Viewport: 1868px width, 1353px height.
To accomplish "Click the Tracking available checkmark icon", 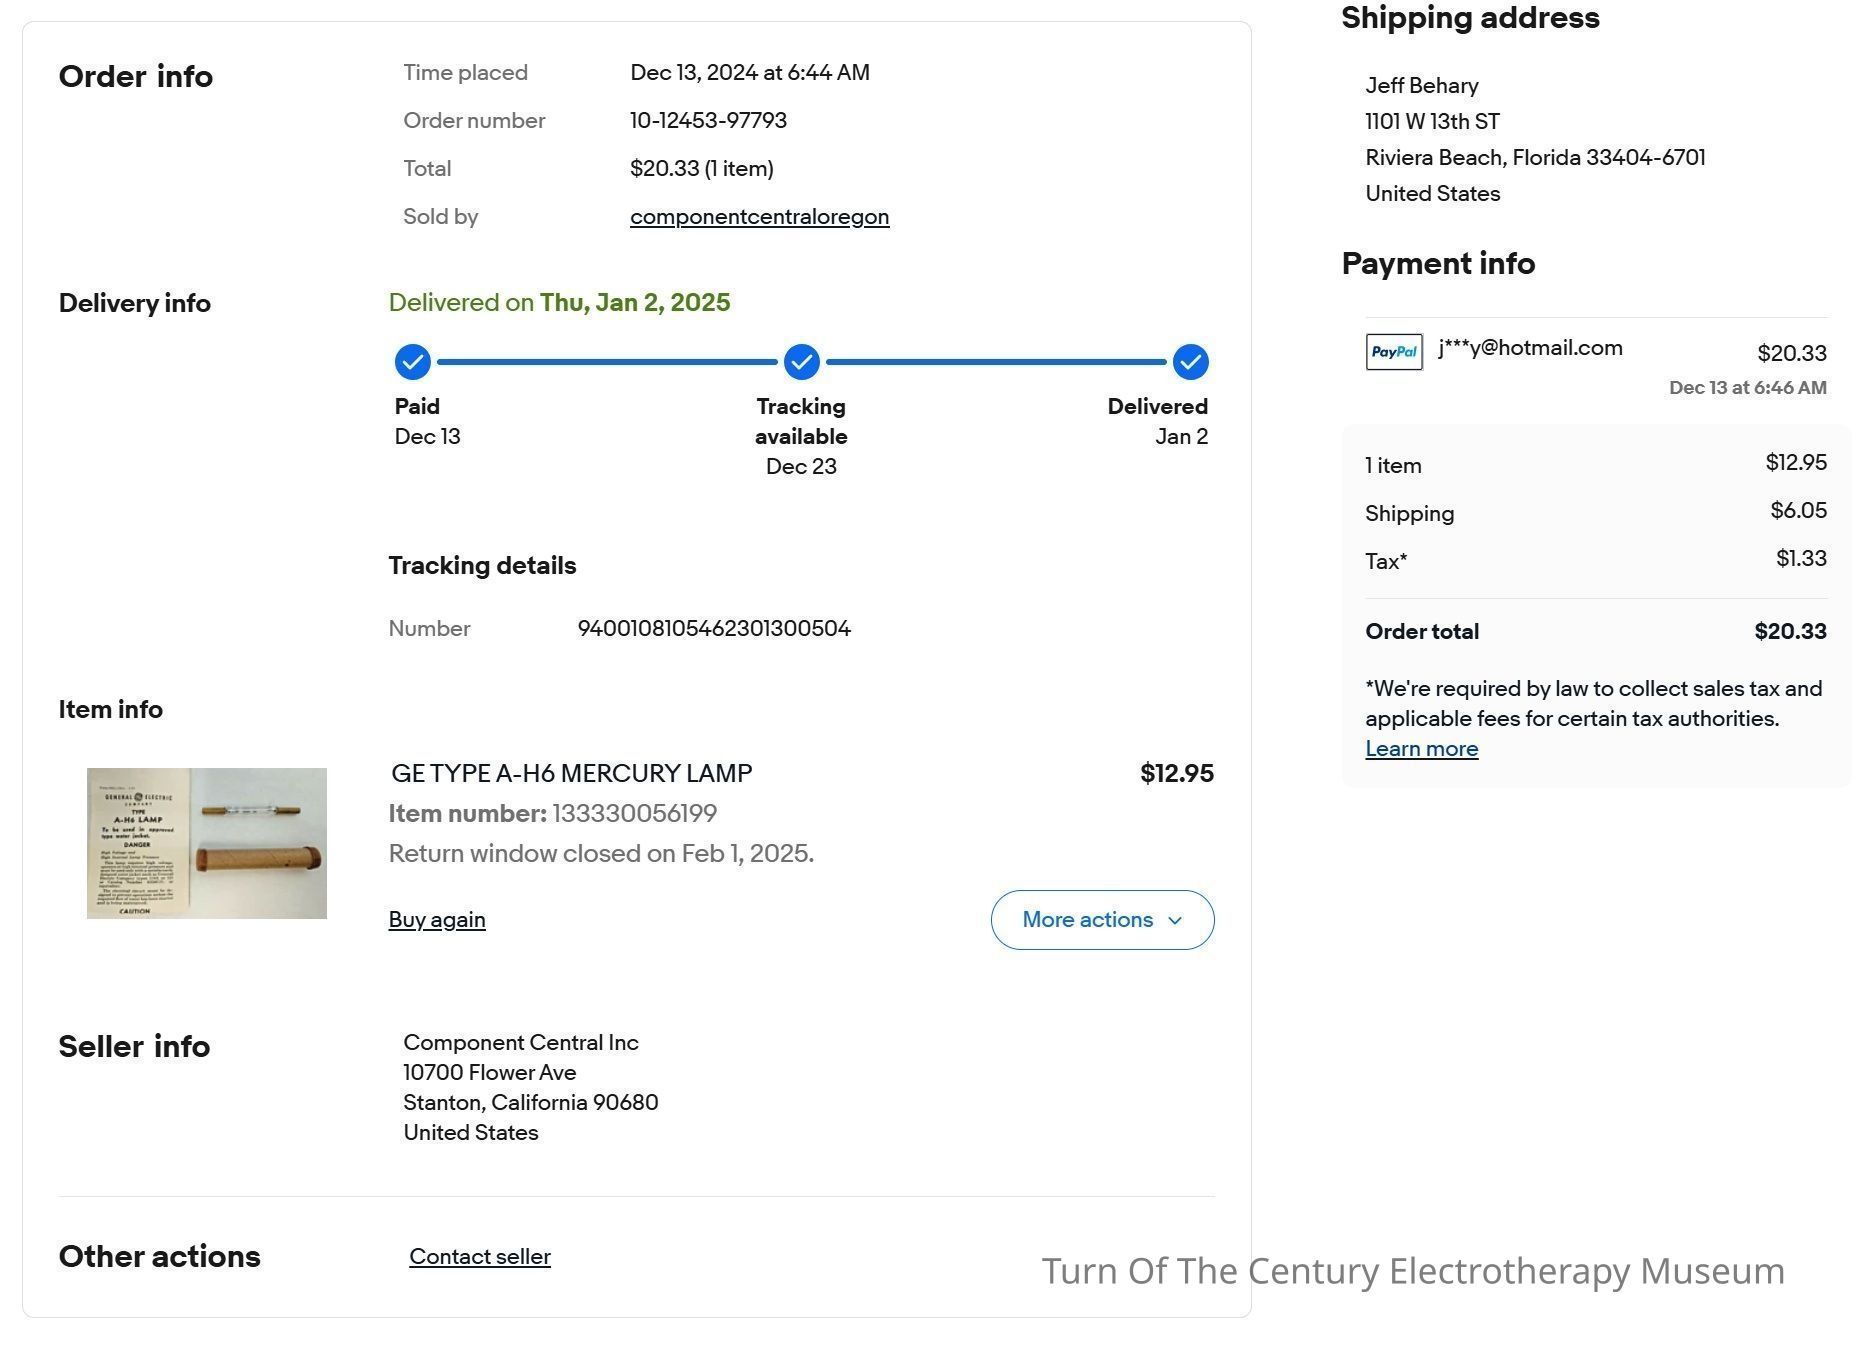I will coord(801,362).
